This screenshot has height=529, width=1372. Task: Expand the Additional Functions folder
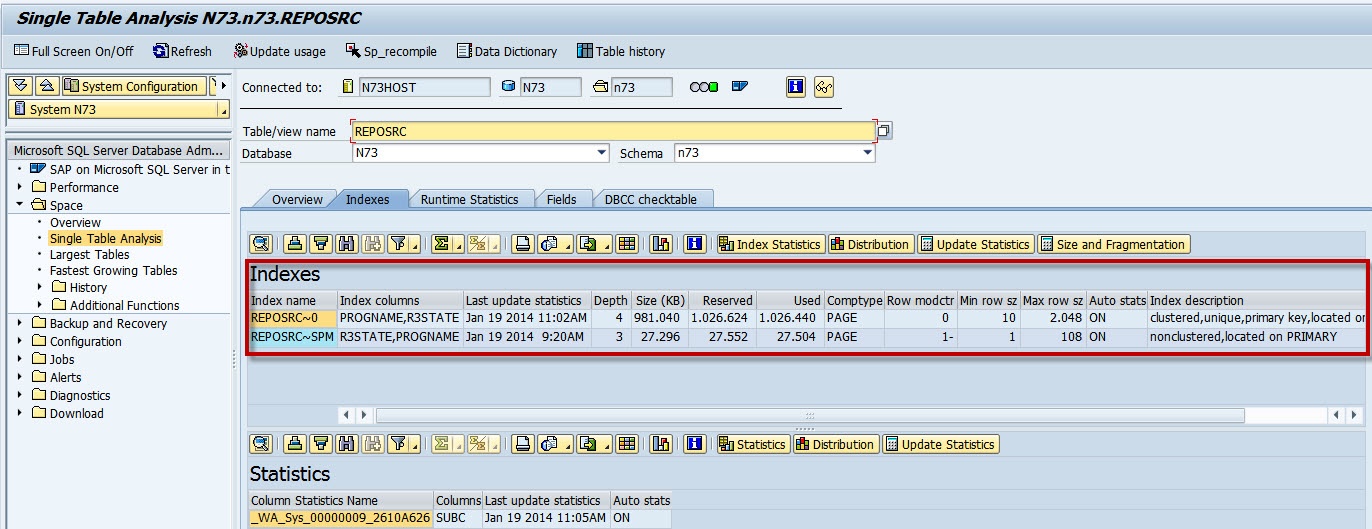[39, 305]
